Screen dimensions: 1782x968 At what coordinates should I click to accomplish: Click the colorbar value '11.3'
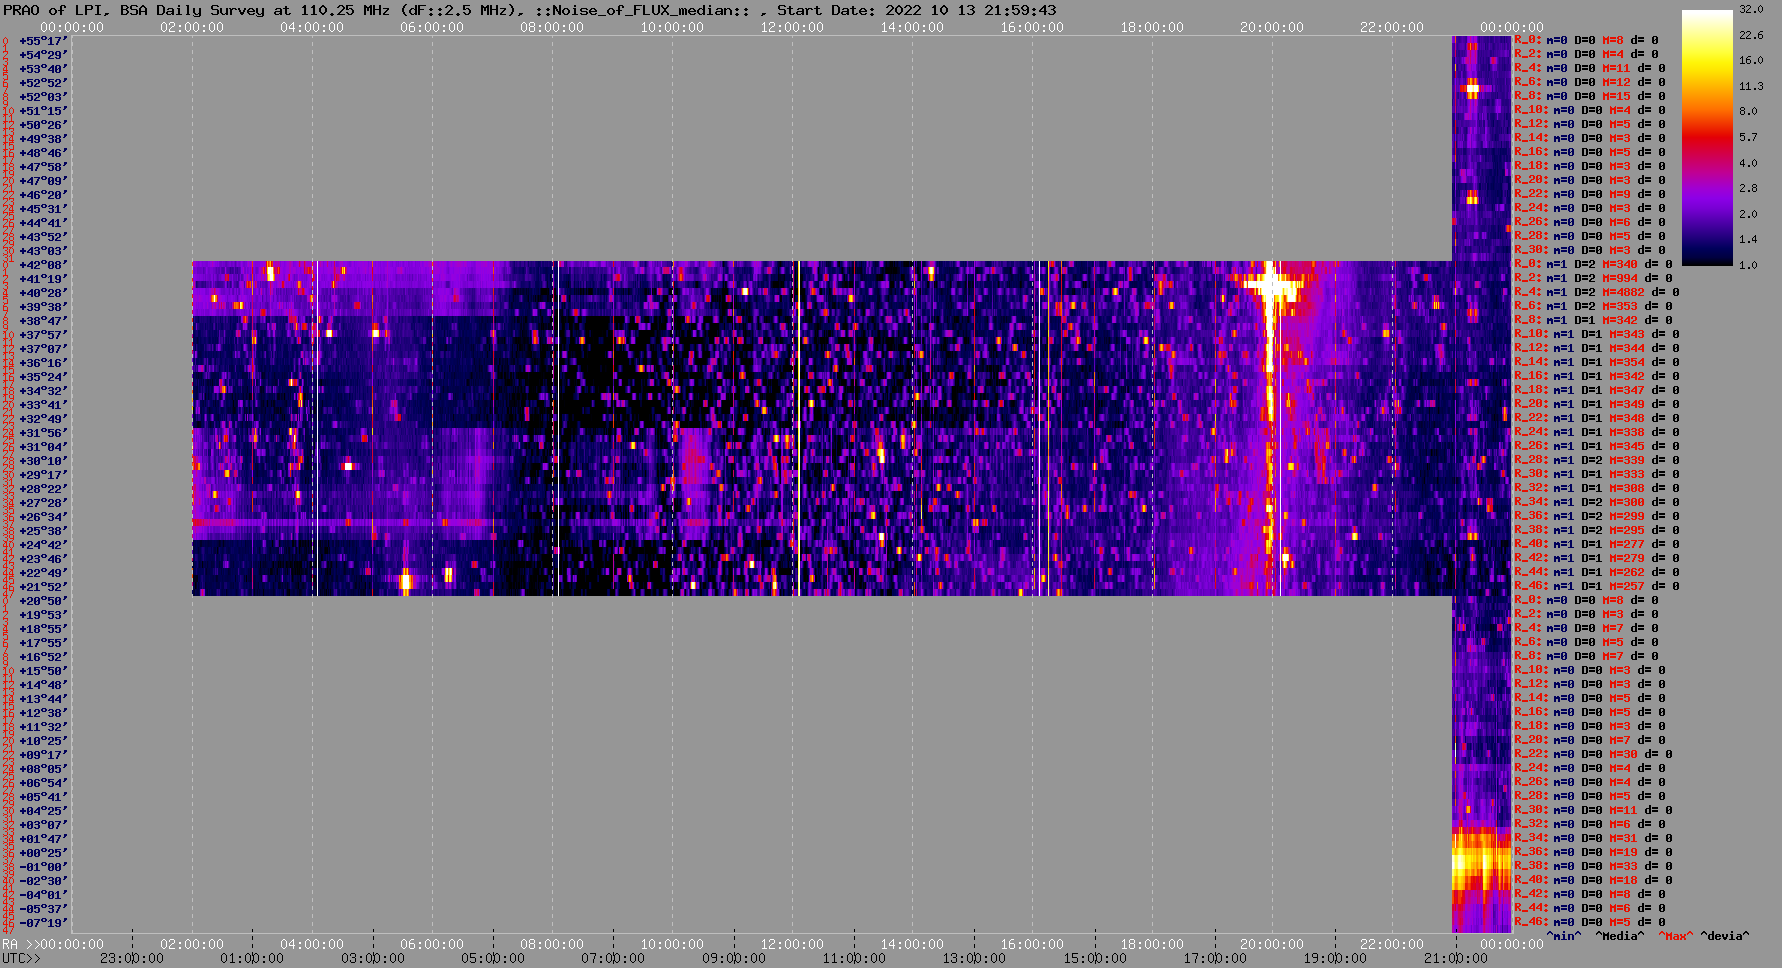pyautogui.click(x=1751, y=86)
